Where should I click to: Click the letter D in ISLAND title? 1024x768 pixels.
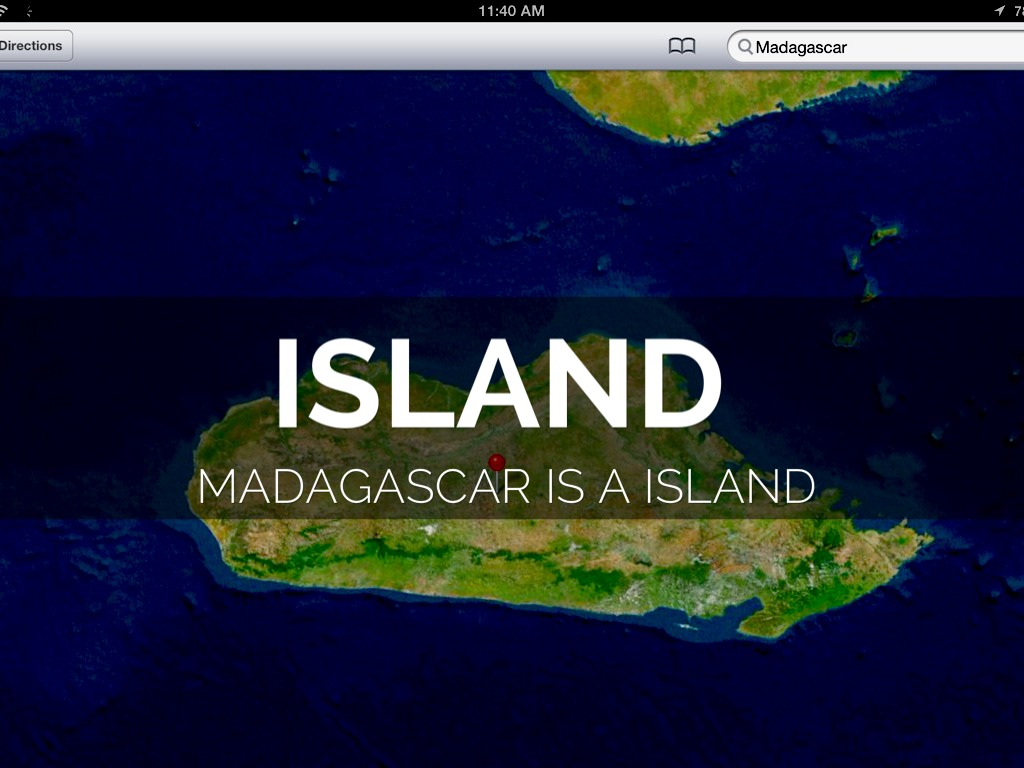675,385
